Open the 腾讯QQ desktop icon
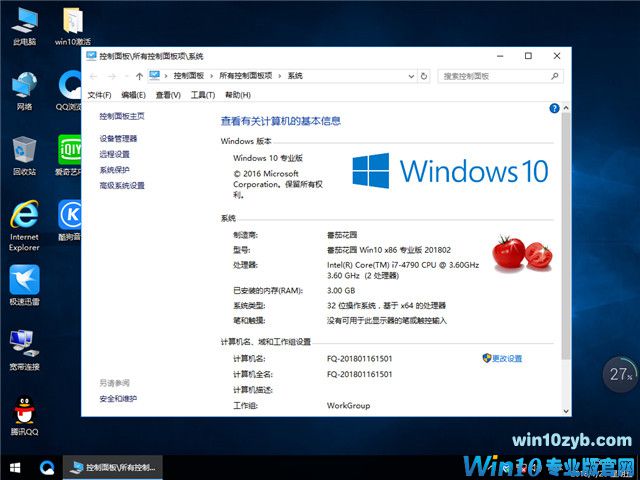The image size is (640, 480). [x=24, y=416]
